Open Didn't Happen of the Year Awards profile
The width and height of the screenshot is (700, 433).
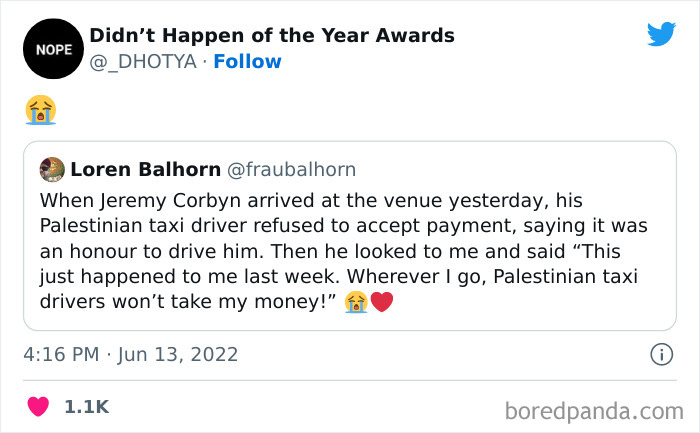(272, 36)
